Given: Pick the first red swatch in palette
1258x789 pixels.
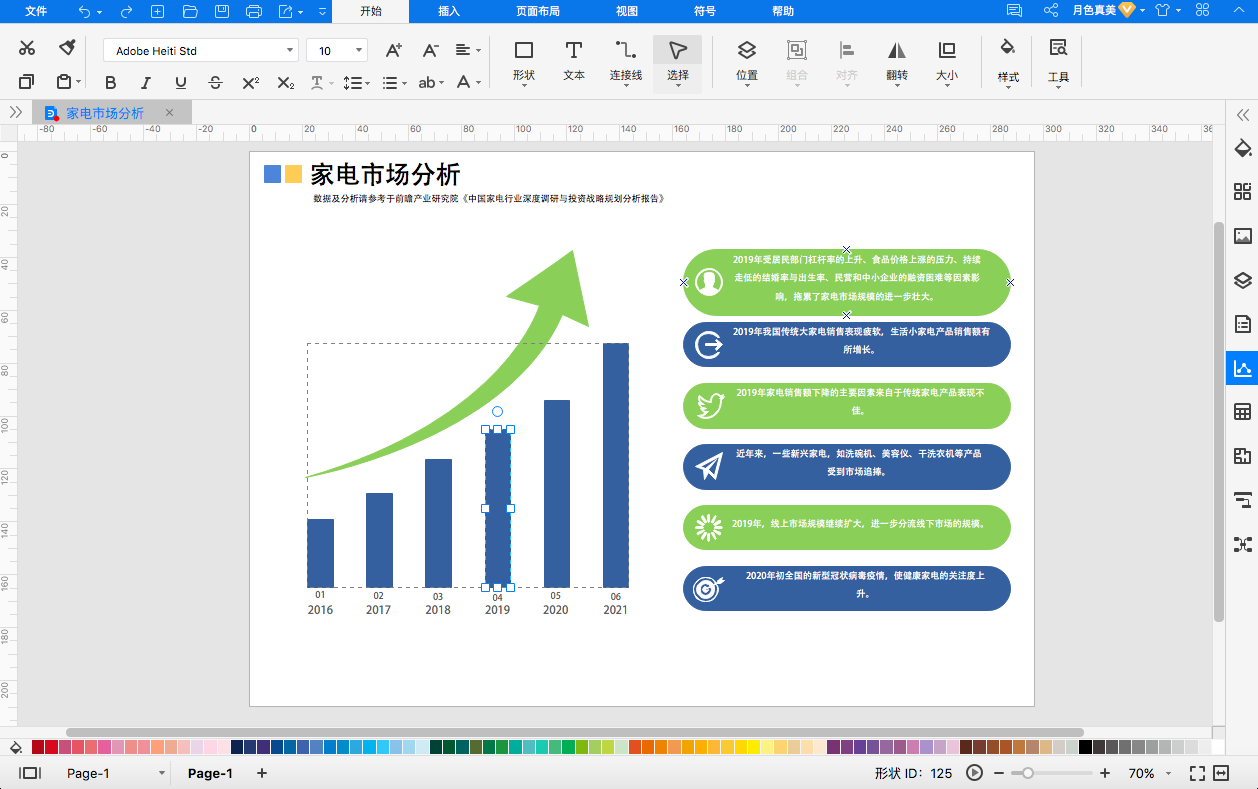Looking at the screenshot, I should coord(38,747).
